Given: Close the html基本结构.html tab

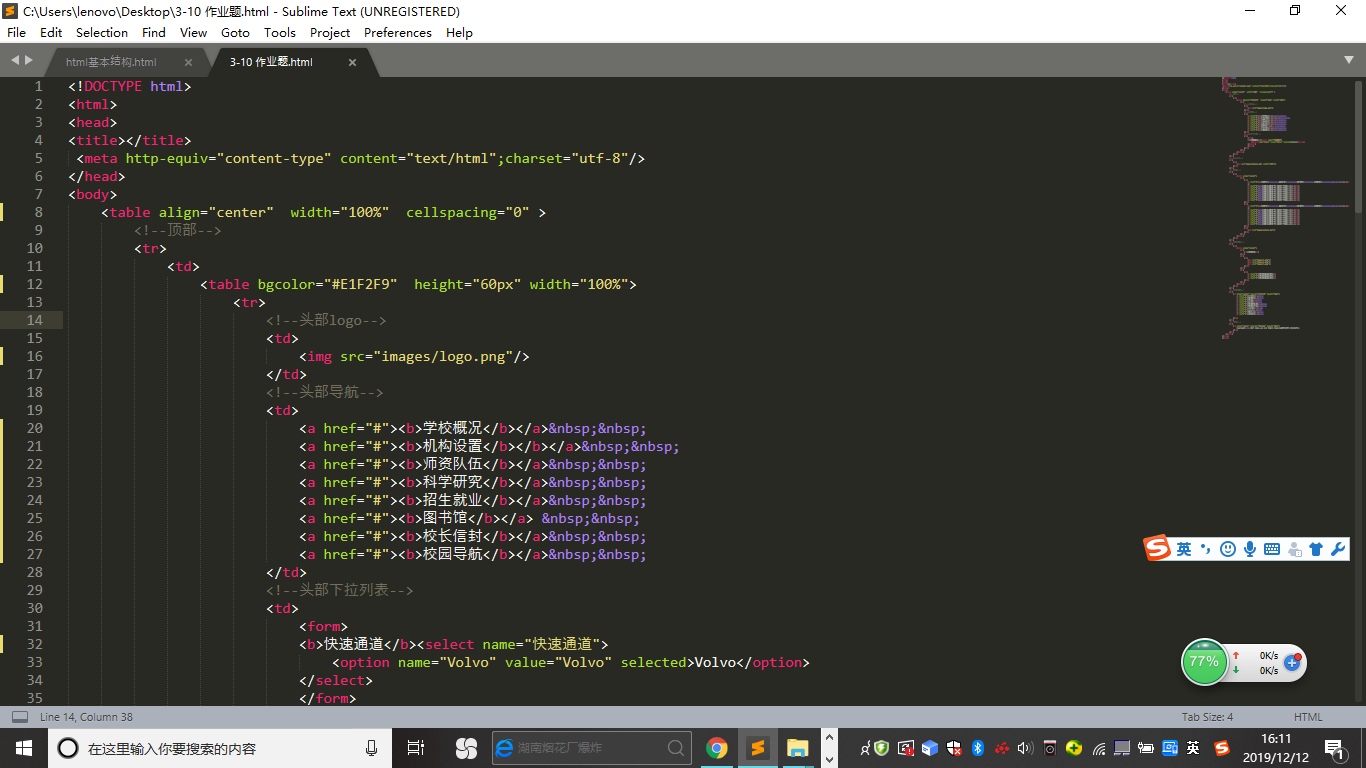Looking at the screenshot, I should pos(188,62).
